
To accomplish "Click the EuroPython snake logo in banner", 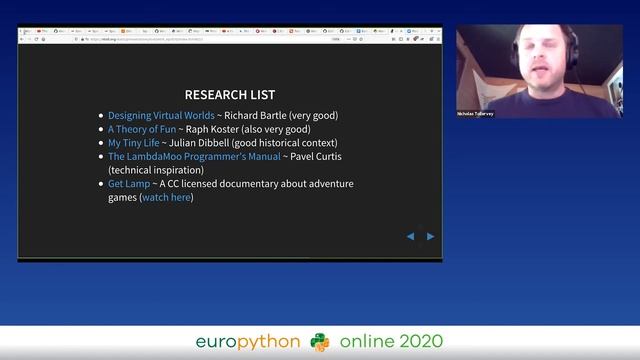I will pyautogui.click(x=320, y=342).
